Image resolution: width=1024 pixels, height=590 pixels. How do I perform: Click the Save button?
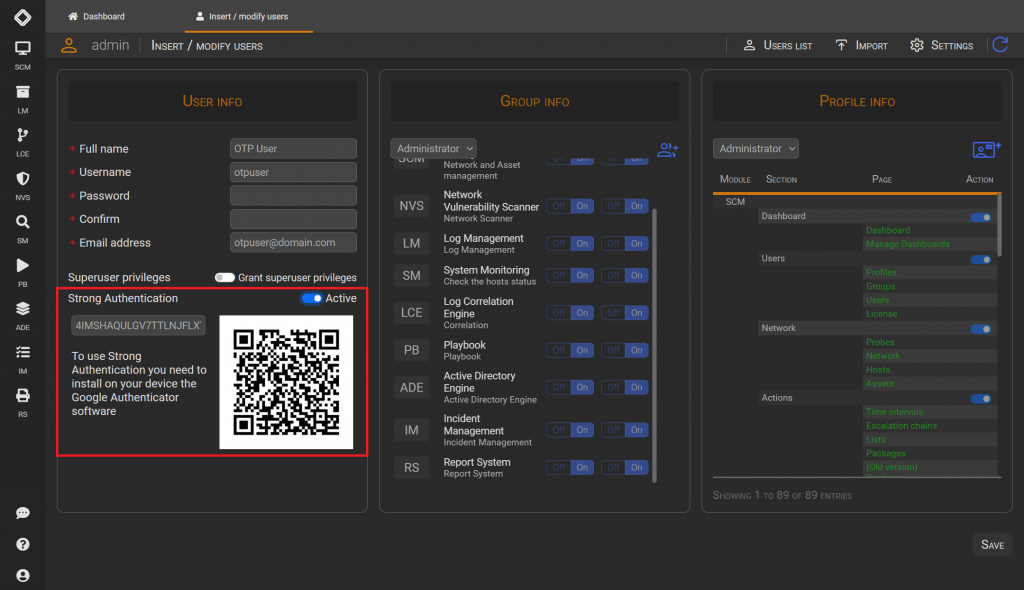coord(992,545)
